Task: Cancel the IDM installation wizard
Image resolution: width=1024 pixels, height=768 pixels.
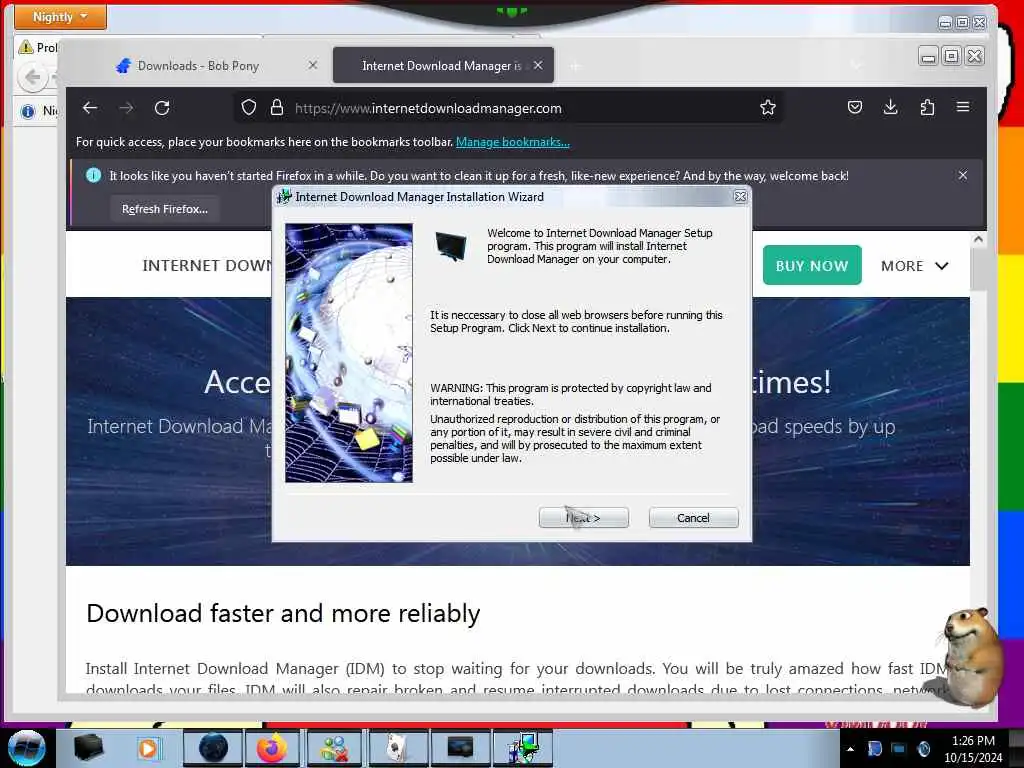Action: [693, 518]
